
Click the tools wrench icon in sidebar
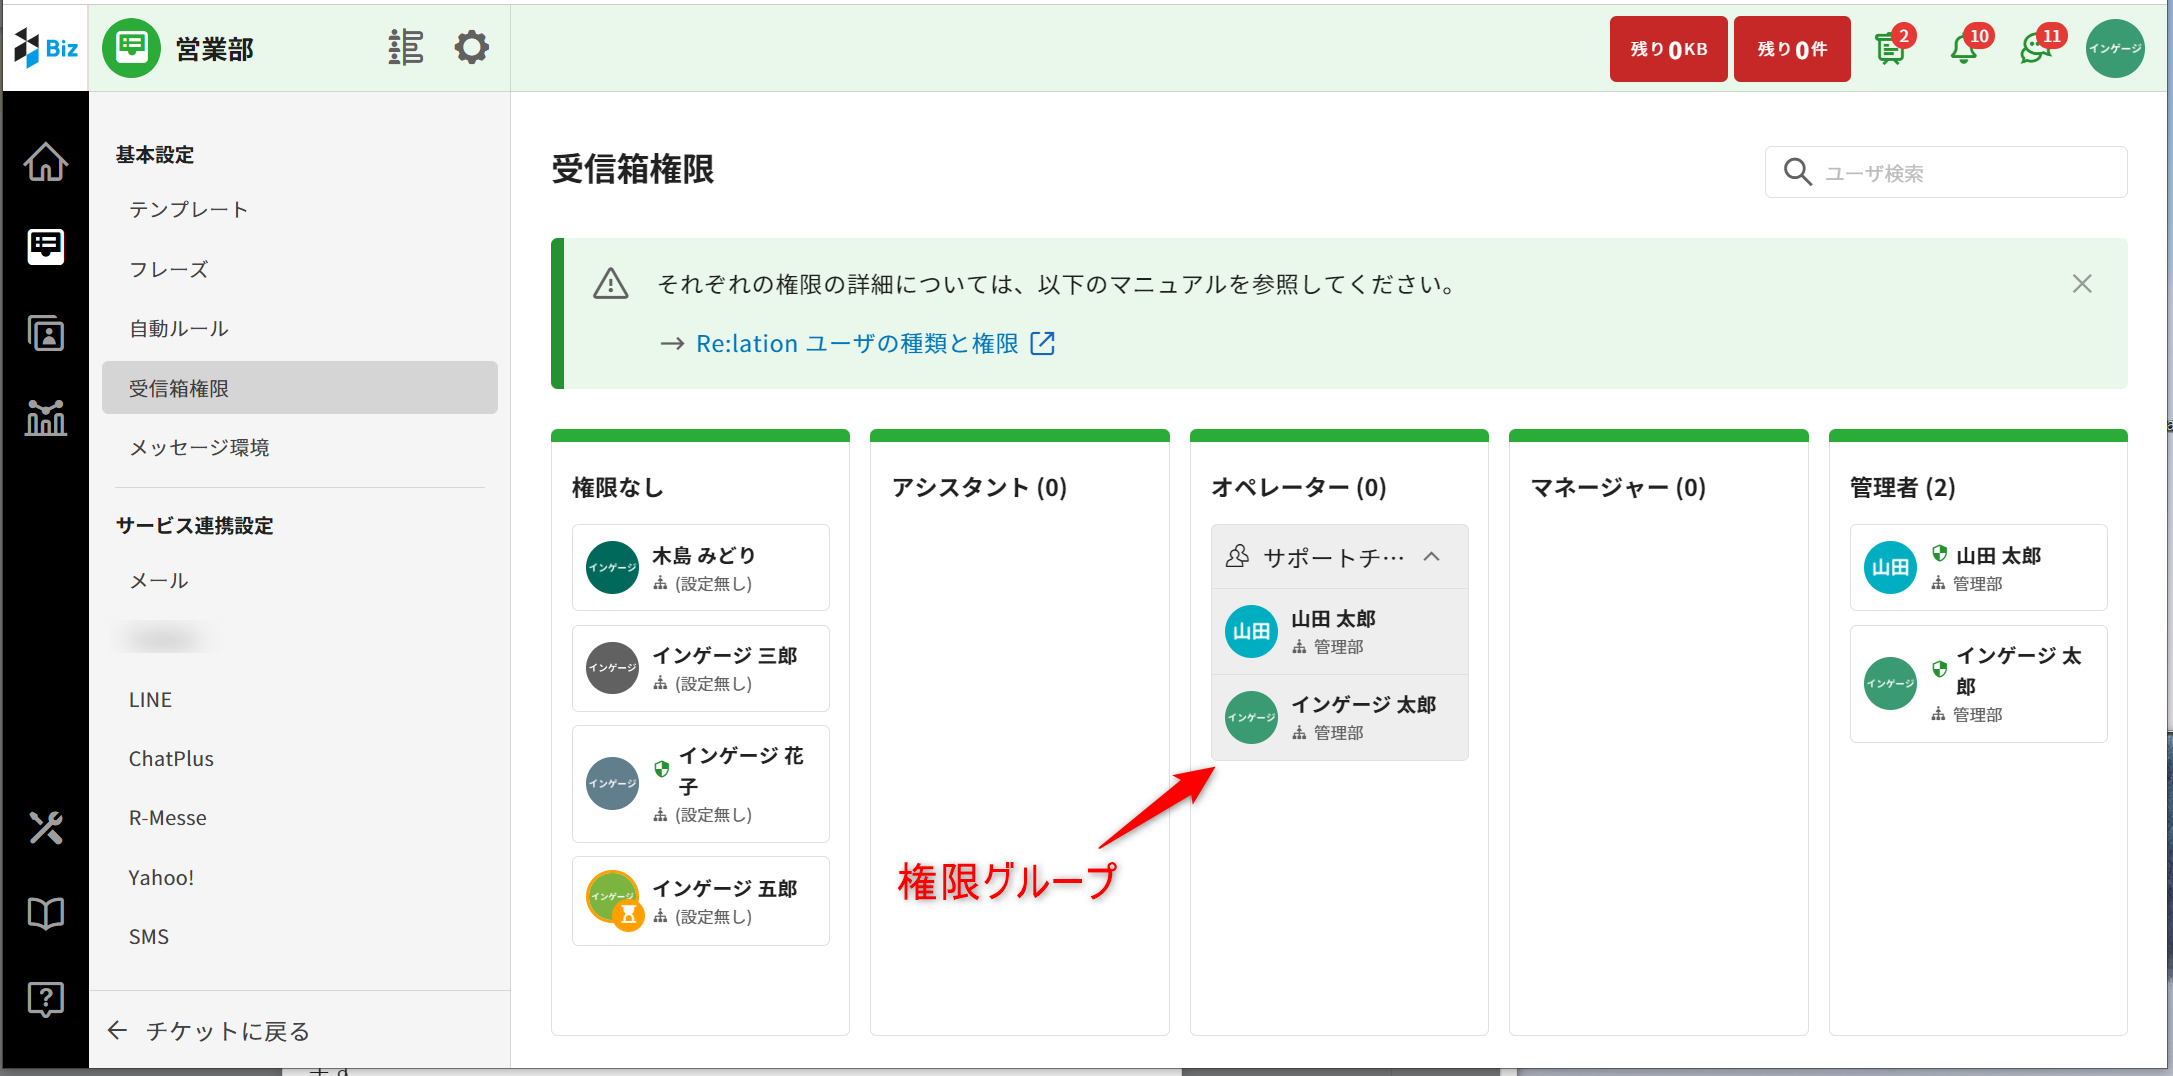(46, 828)
